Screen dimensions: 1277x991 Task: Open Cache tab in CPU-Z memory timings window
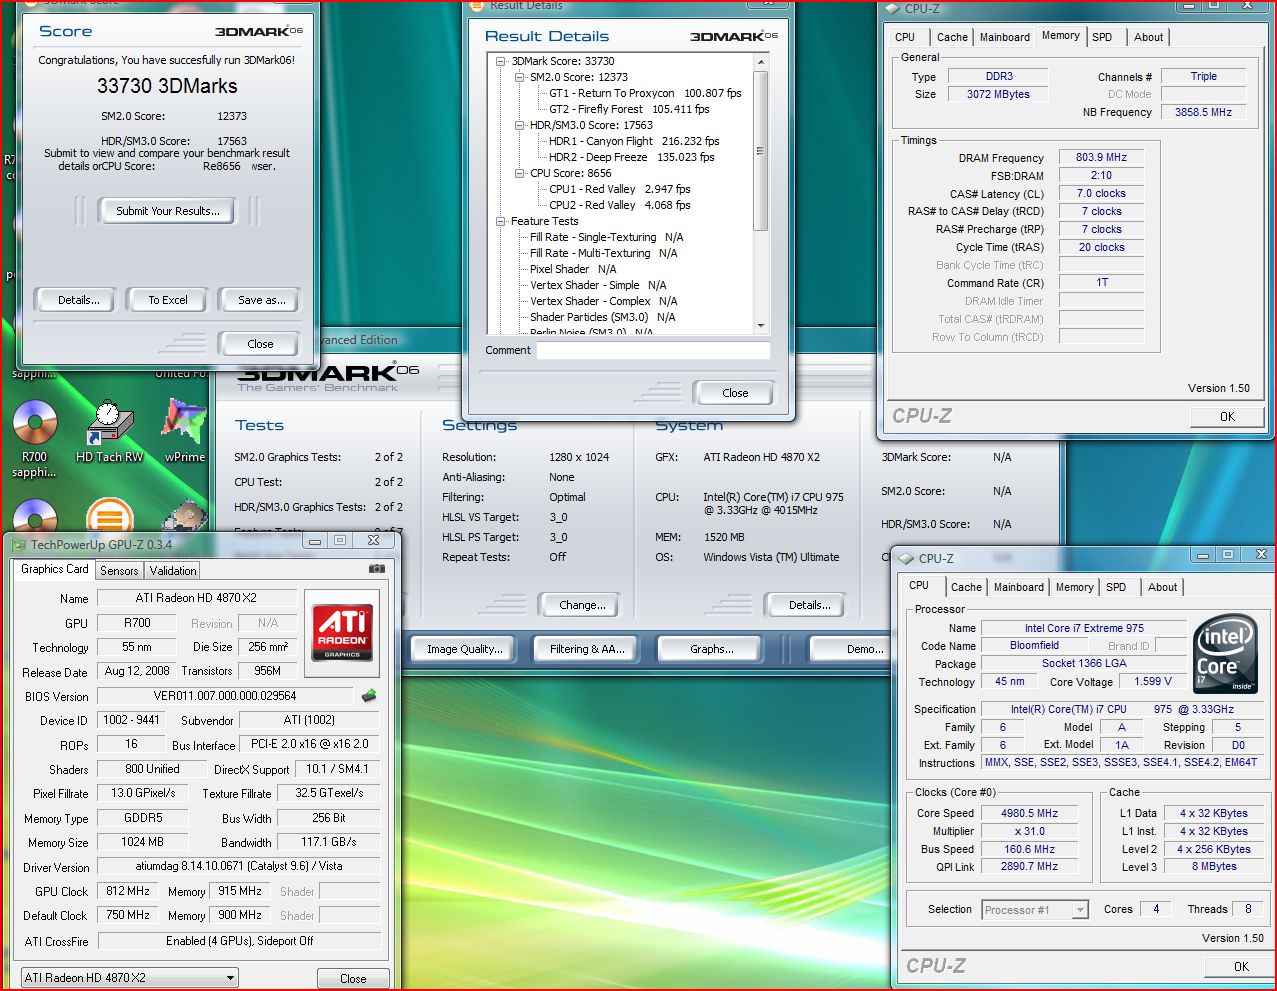(x=952, y=37)
